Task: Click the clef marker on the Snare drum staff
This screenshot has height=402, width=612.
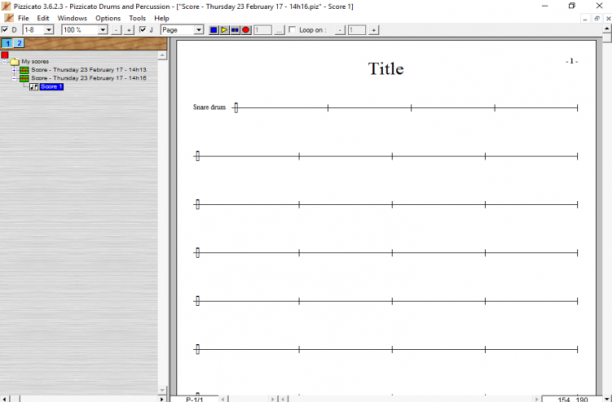Action: [x=236, y=108]
